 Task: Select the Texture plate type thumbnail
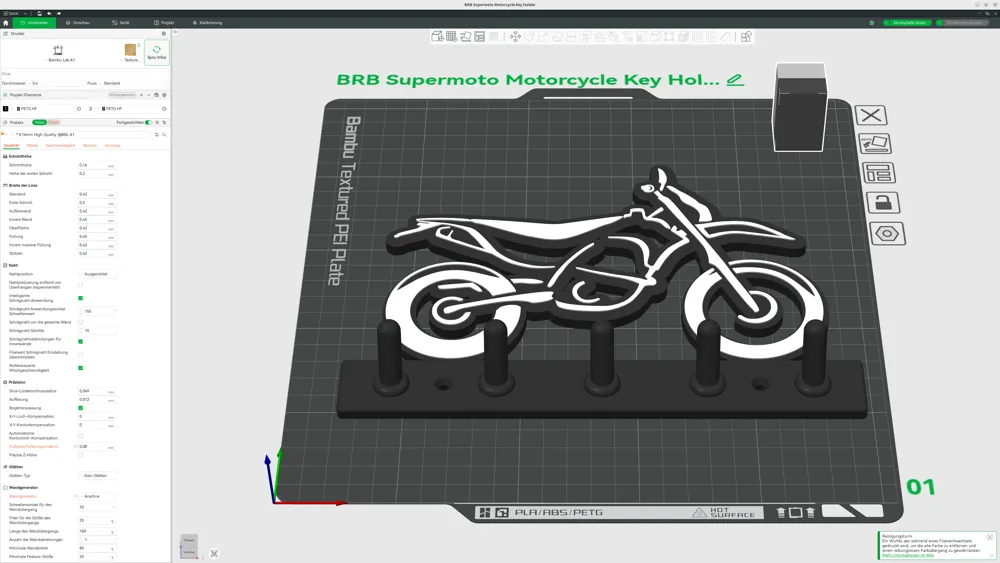130,52
